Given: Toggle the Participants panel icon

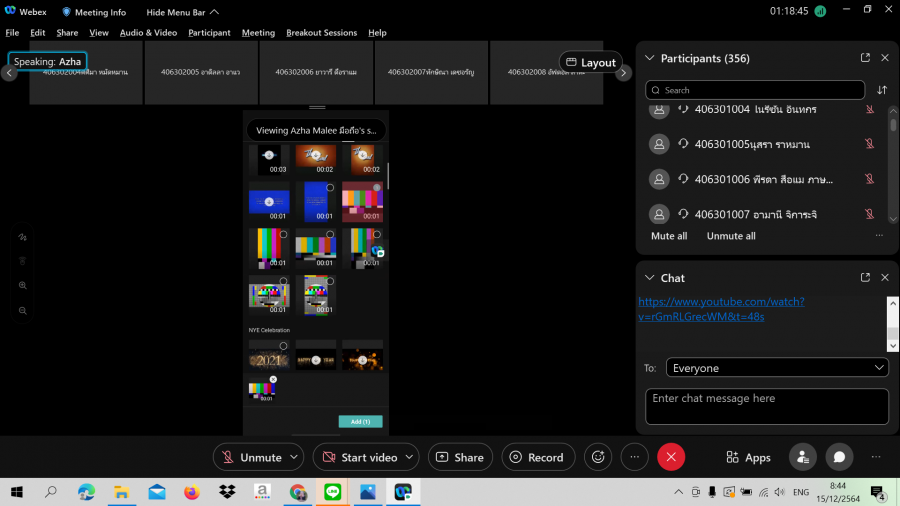Looking at the screenshot, I should tap(802, 457).
